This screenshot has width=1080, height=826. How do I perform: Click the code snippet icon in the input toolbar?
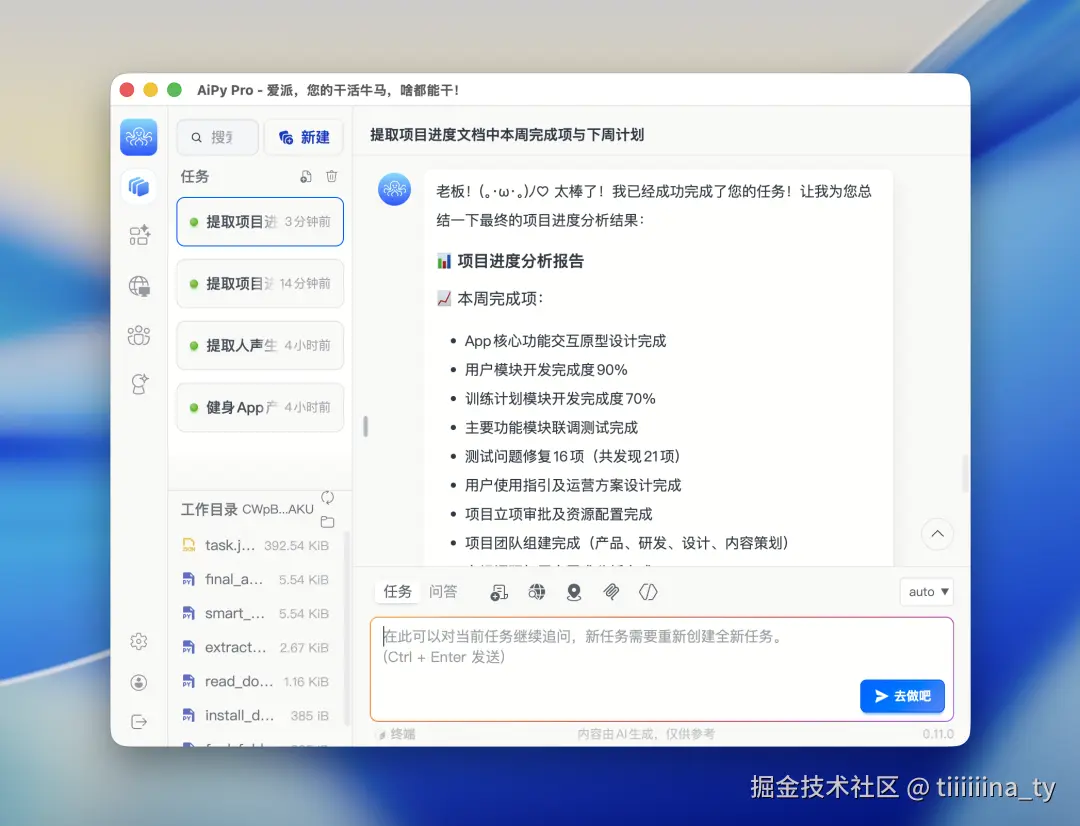click(648, 591)
